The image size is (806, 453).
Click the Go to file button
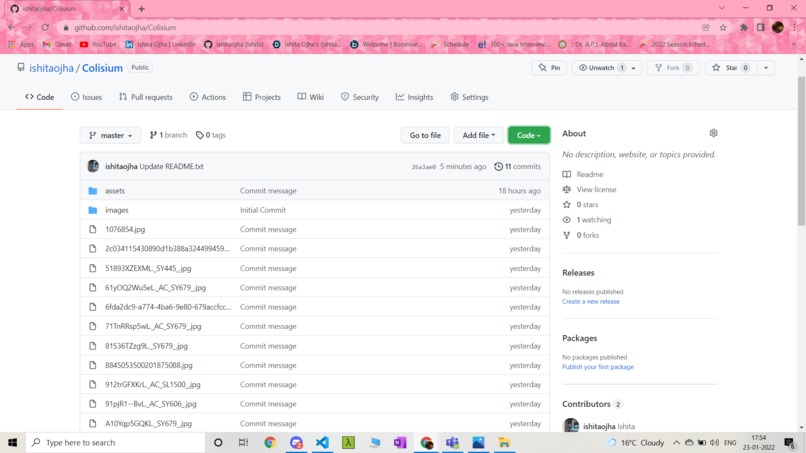tap(425, 135)
